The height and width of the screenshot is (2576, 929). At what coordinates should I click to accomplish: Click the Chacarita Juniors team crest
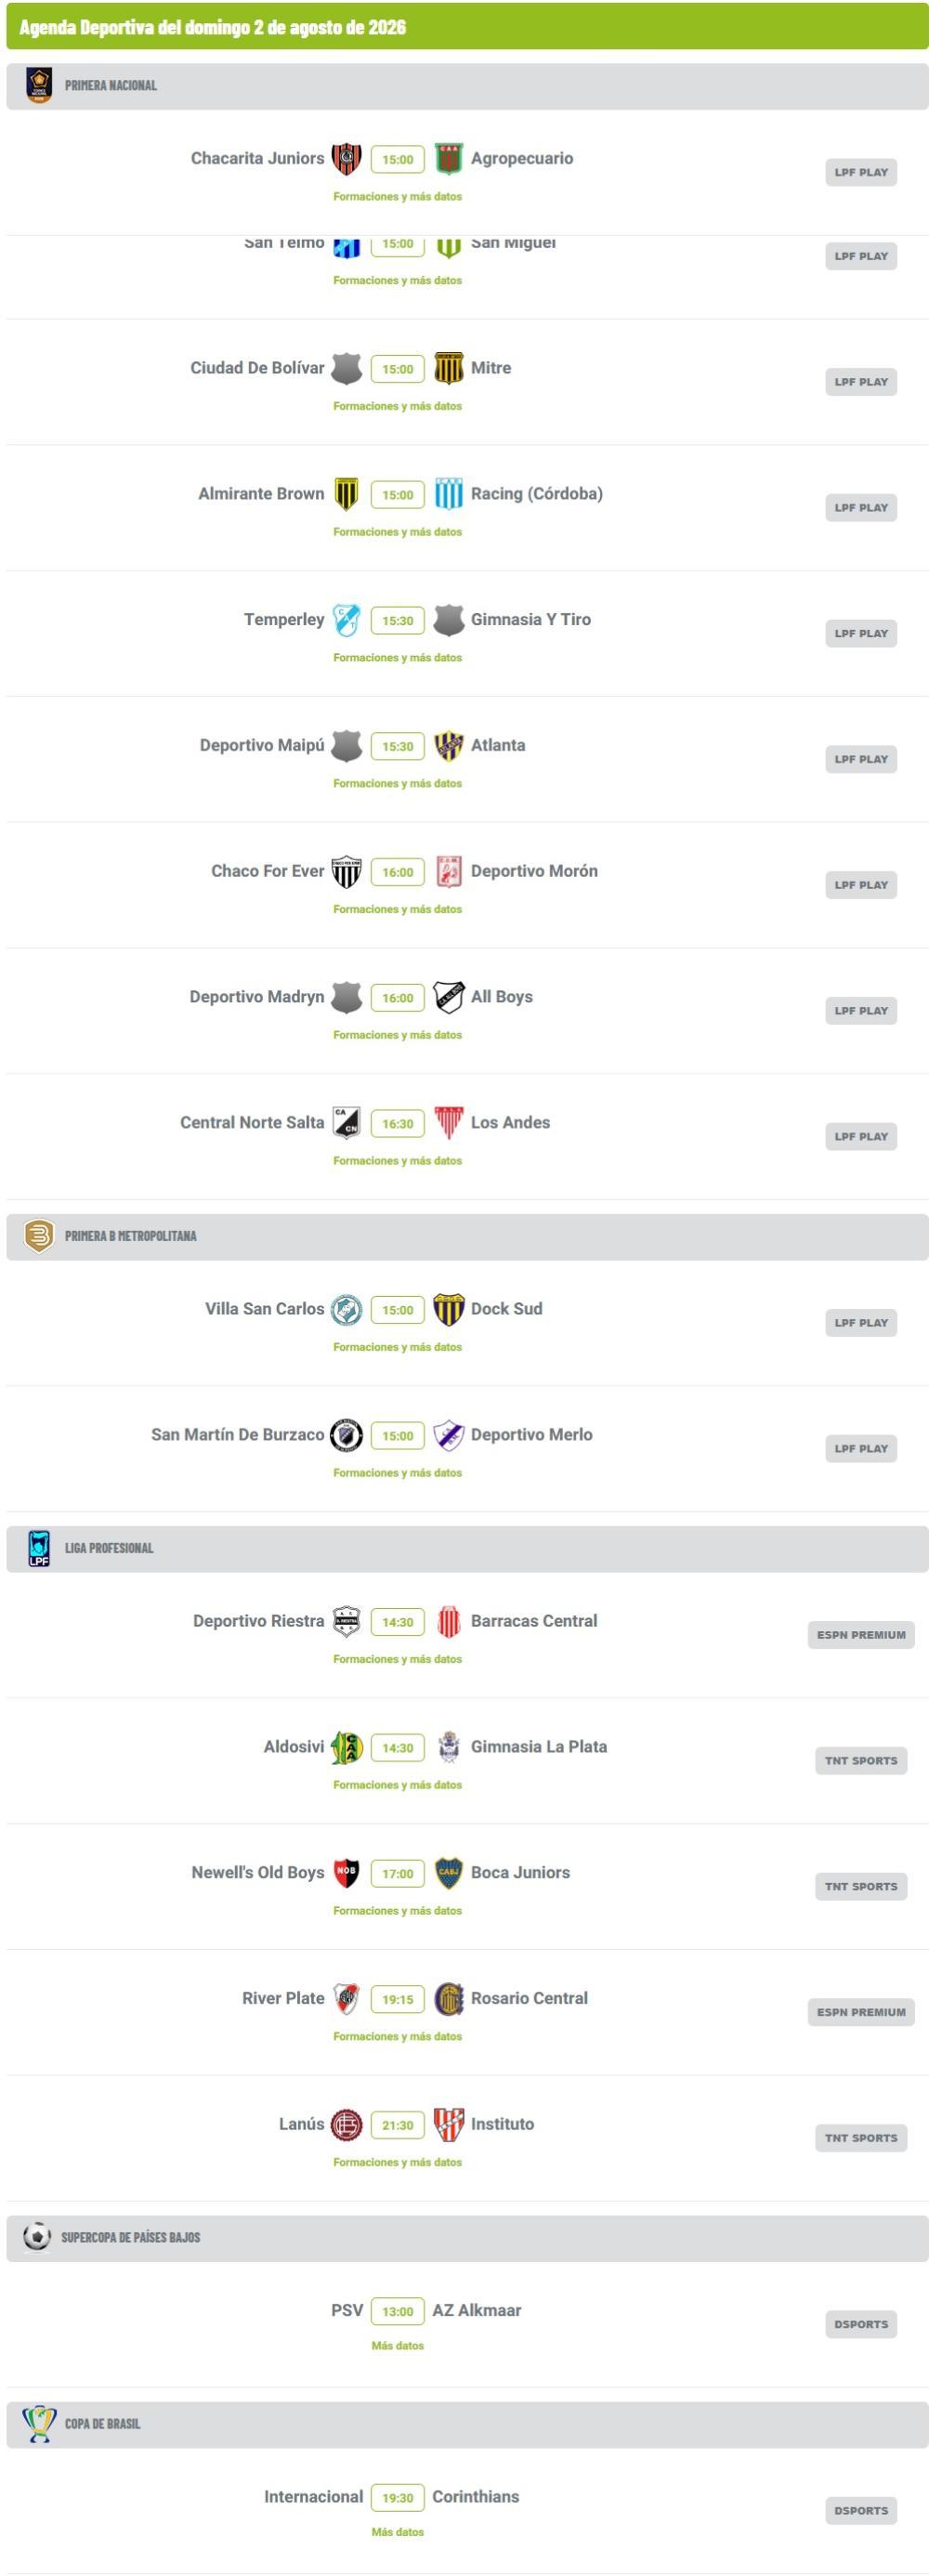(x=346, y=159)
